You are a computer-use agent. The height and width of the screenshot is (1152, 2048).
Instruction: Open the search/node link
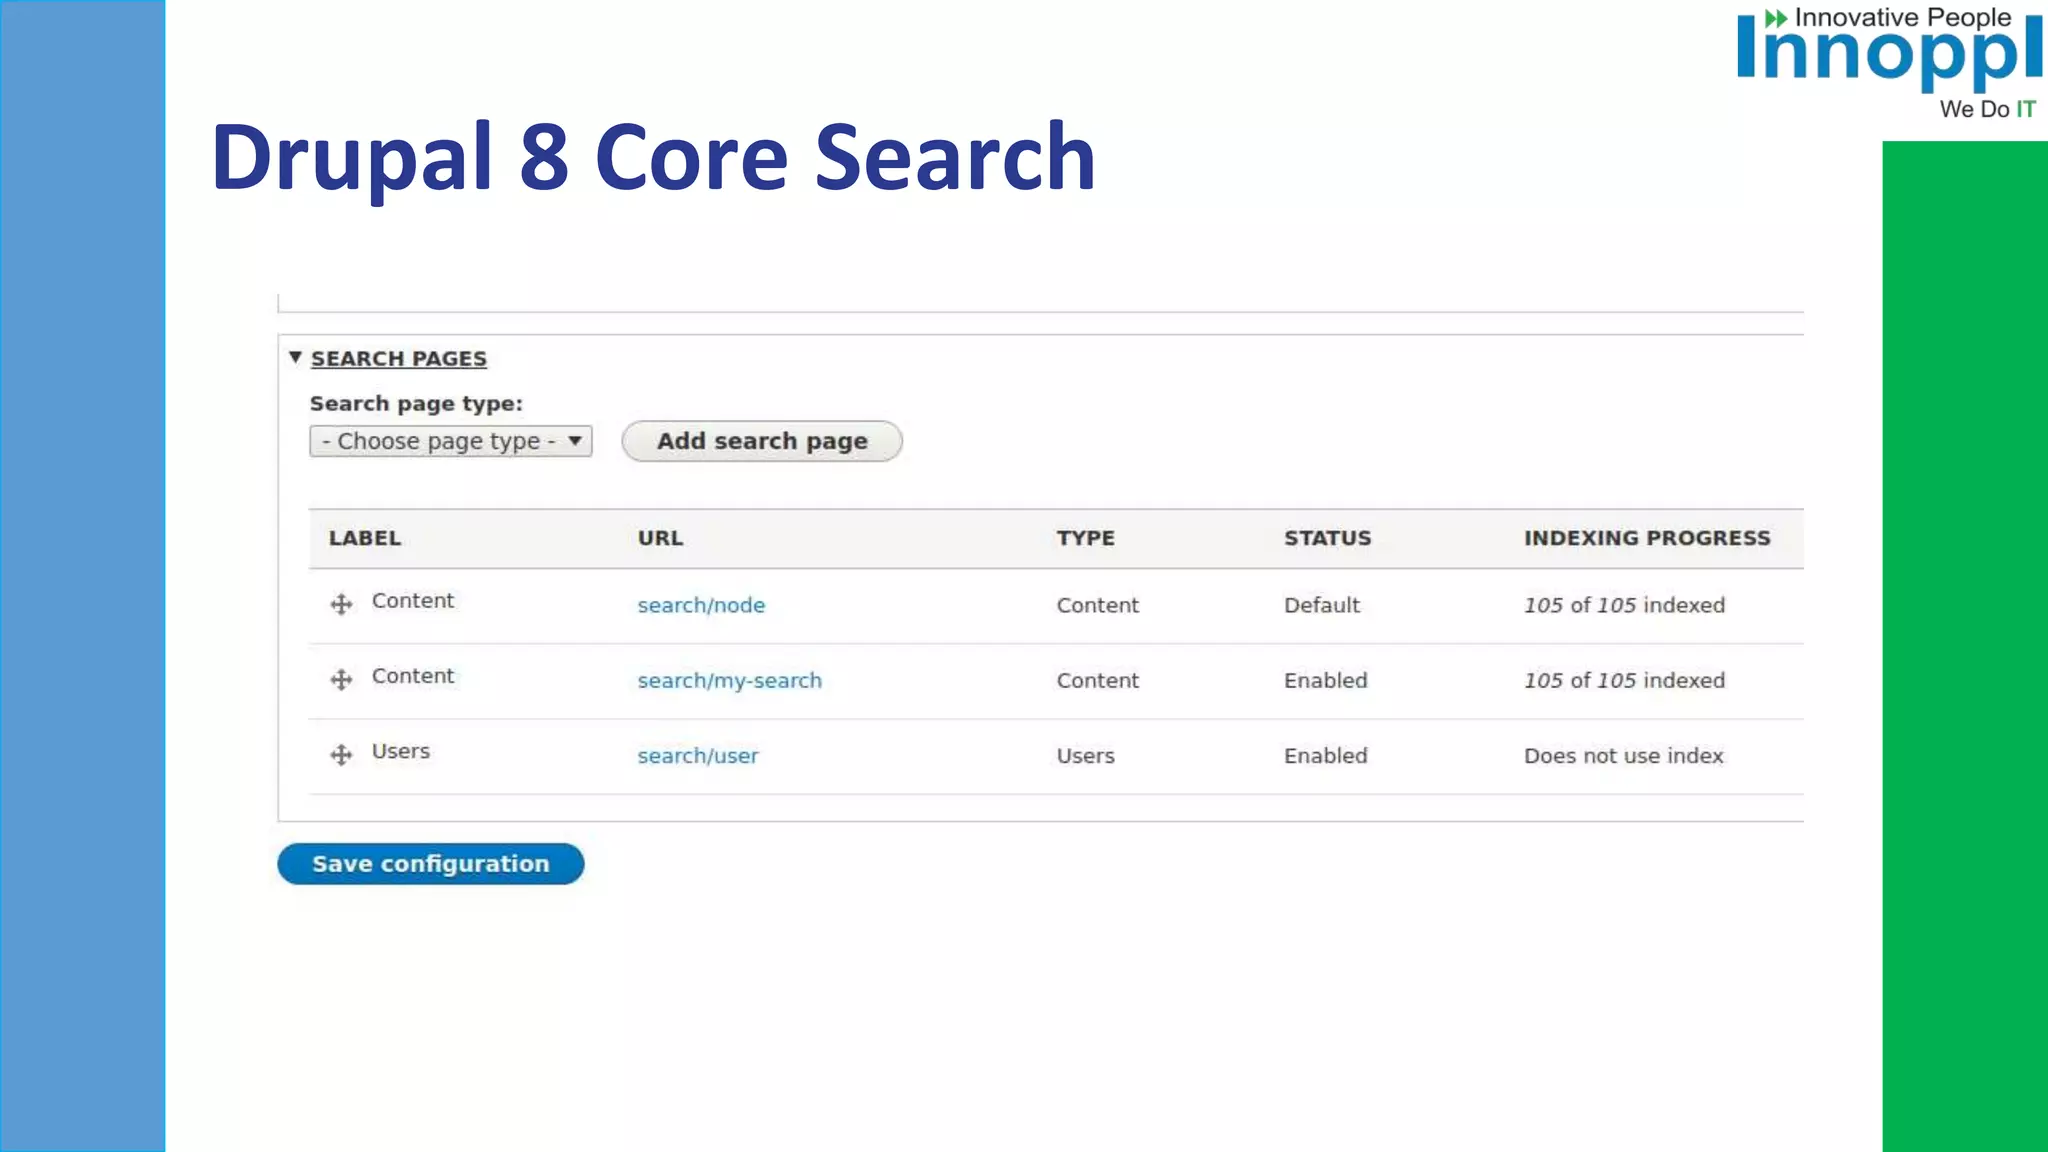[x=701, y=605]
